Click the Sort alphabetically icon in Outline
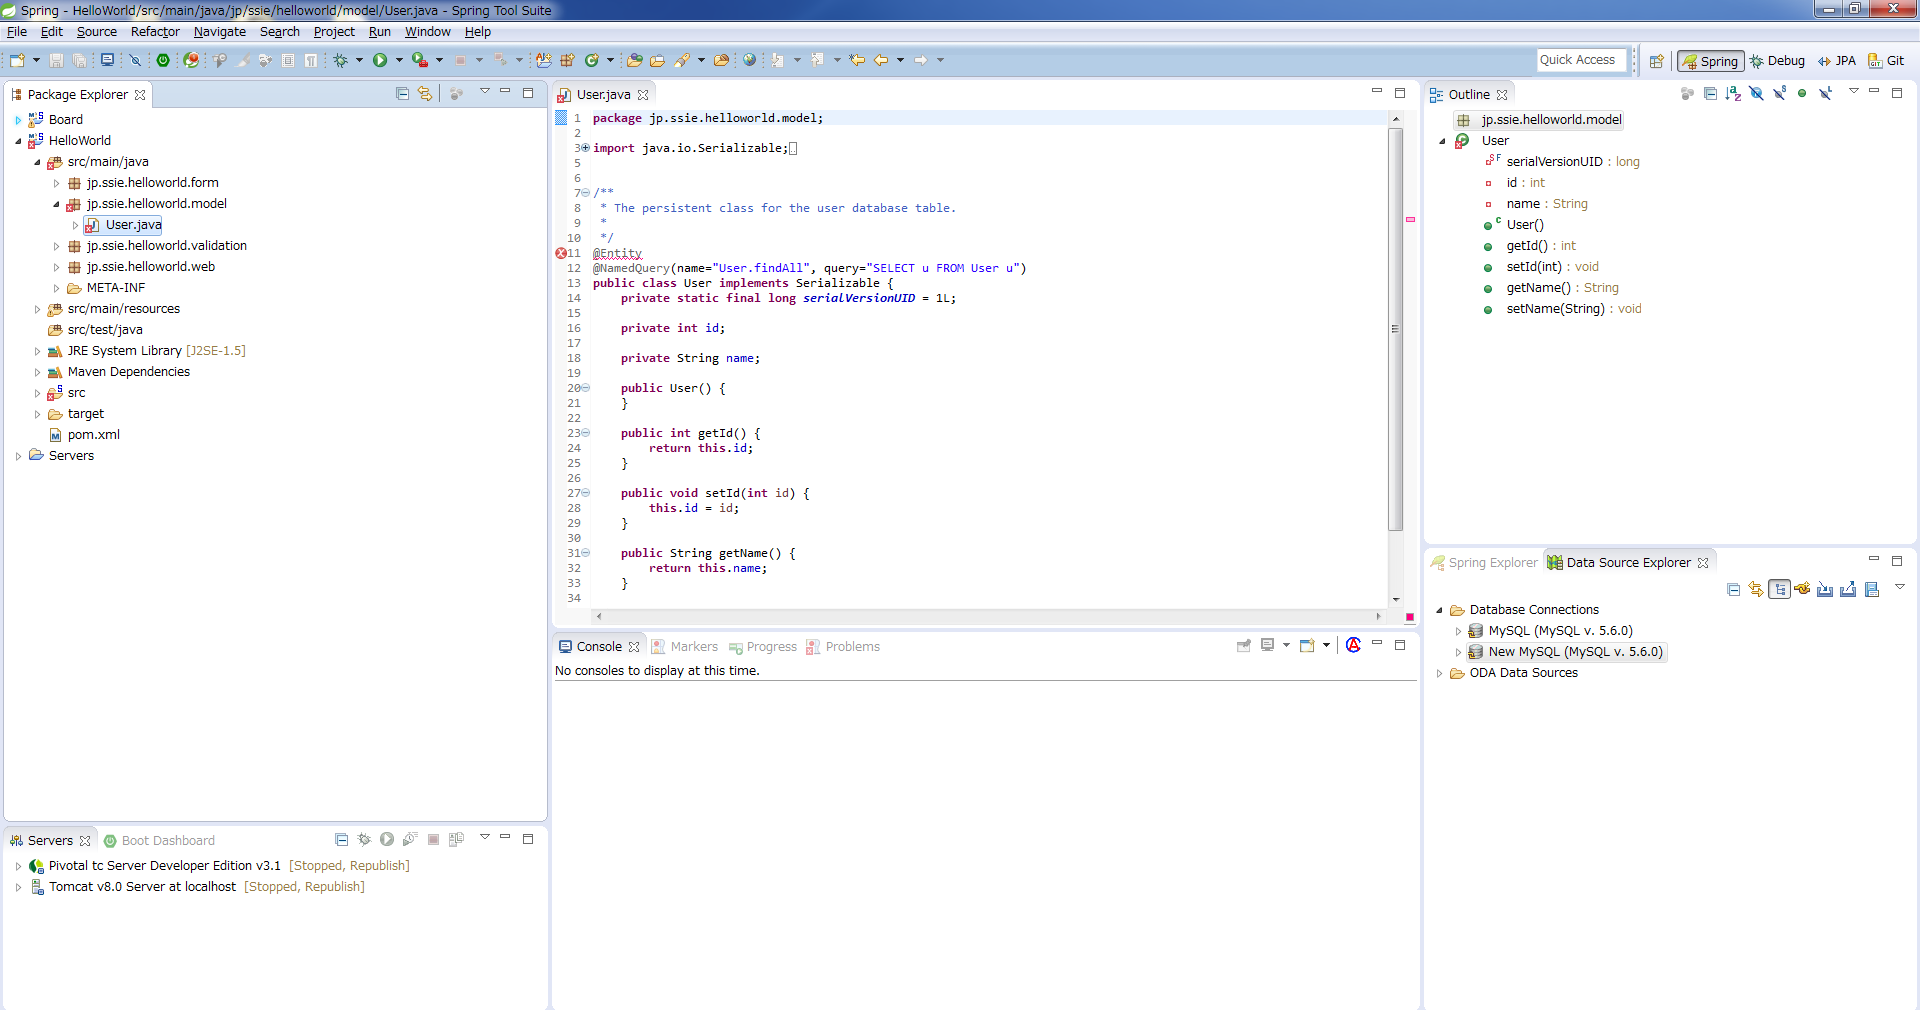Screen dimensions: 1920x1010 [x=1733, y=94]
